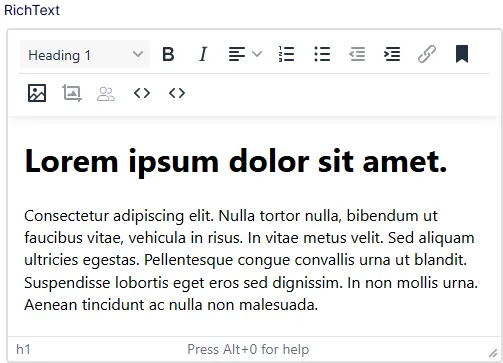Click the crop image icon
This screenshot has height=363, width=503.
click(x=72, y=93)
